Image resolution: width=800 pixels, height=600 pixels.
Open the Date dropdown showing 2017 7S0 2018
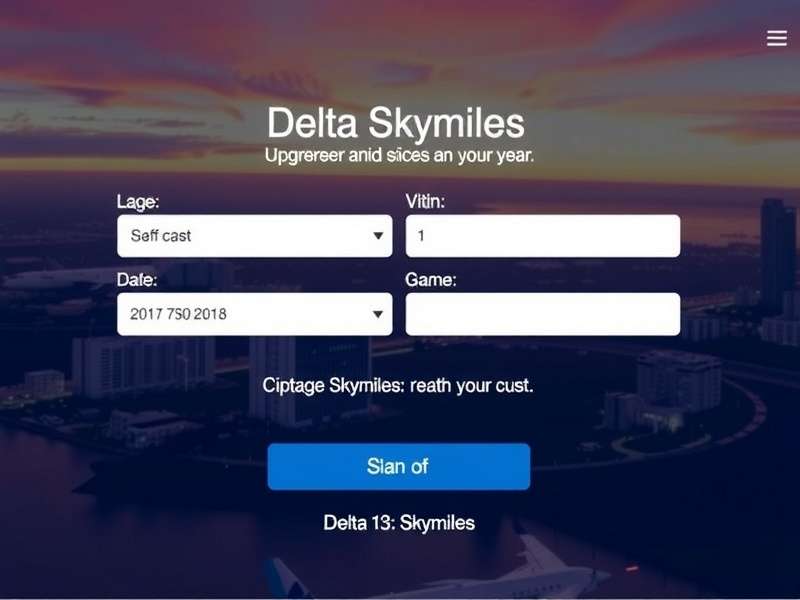click(255, 314)
